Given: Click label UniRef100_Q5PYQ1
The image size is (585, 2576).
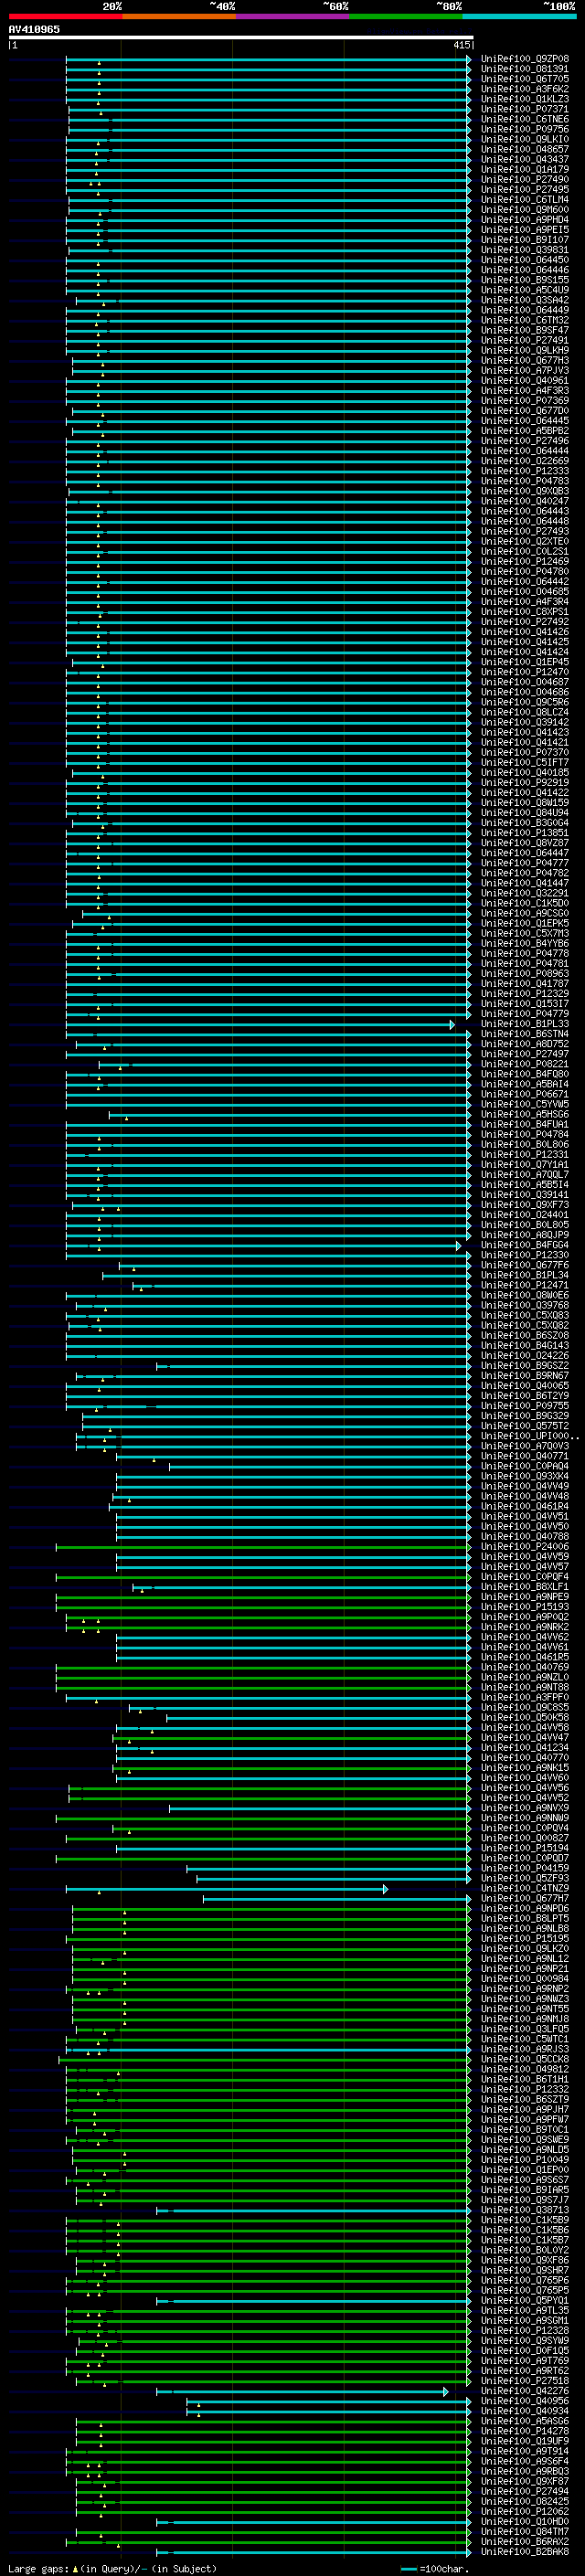Looking at the screenshot, I should (525, 2300).
